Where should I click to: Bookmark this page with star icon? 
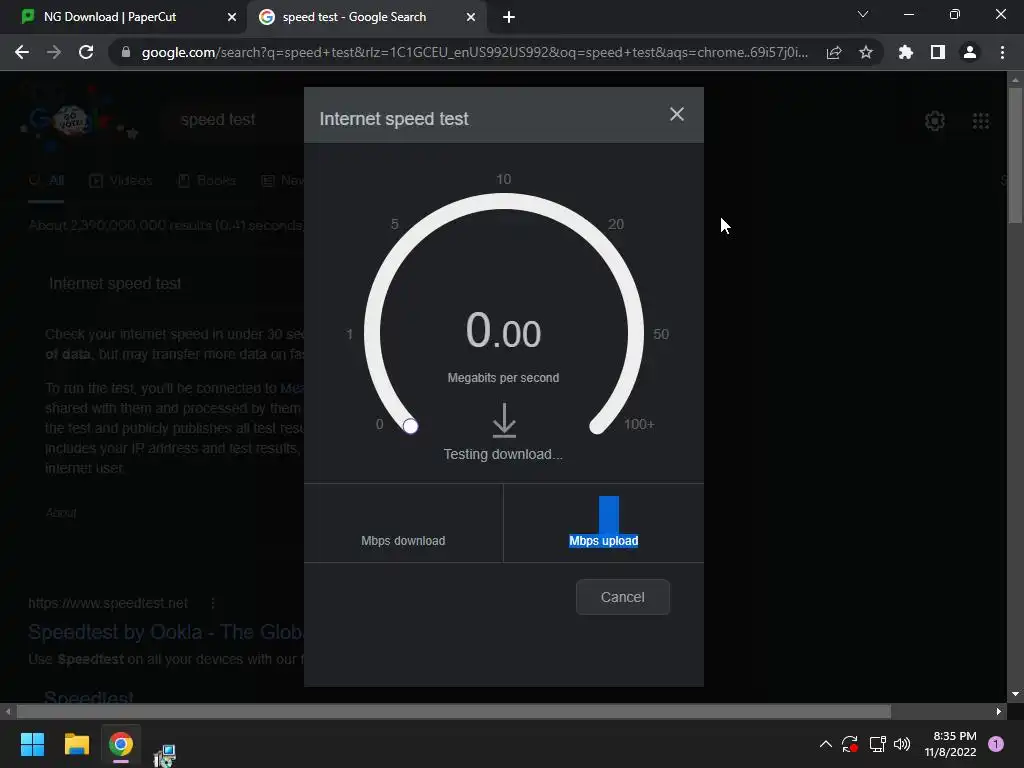coord(866,52)
